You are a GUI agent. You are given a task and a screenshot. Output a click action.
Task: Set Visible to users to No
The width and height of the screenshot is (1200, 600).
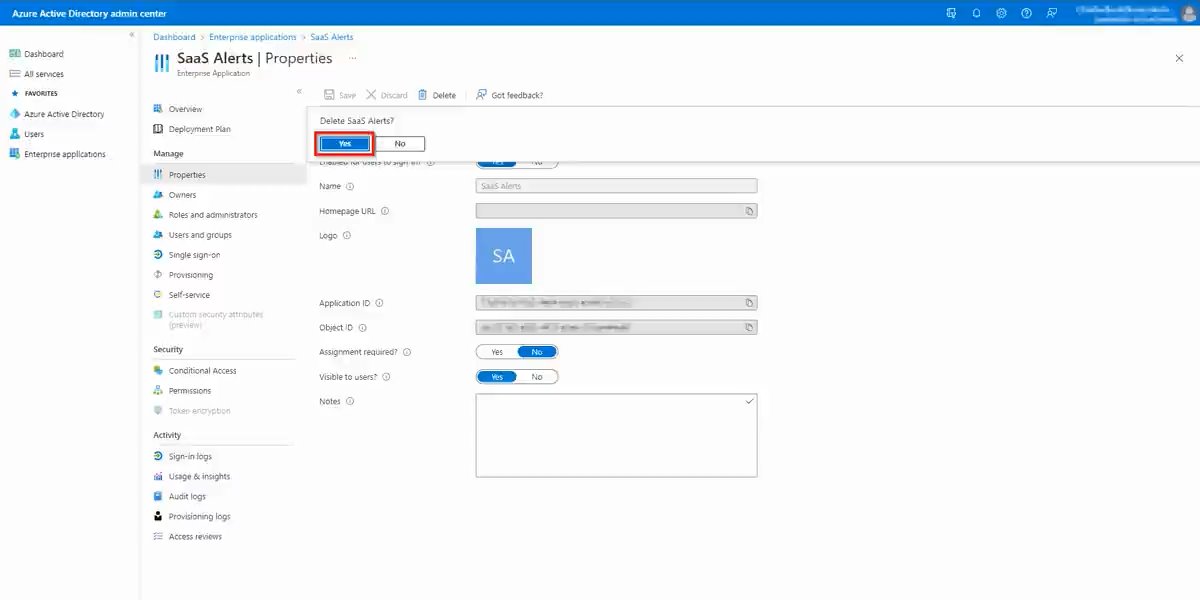(537, 377)
